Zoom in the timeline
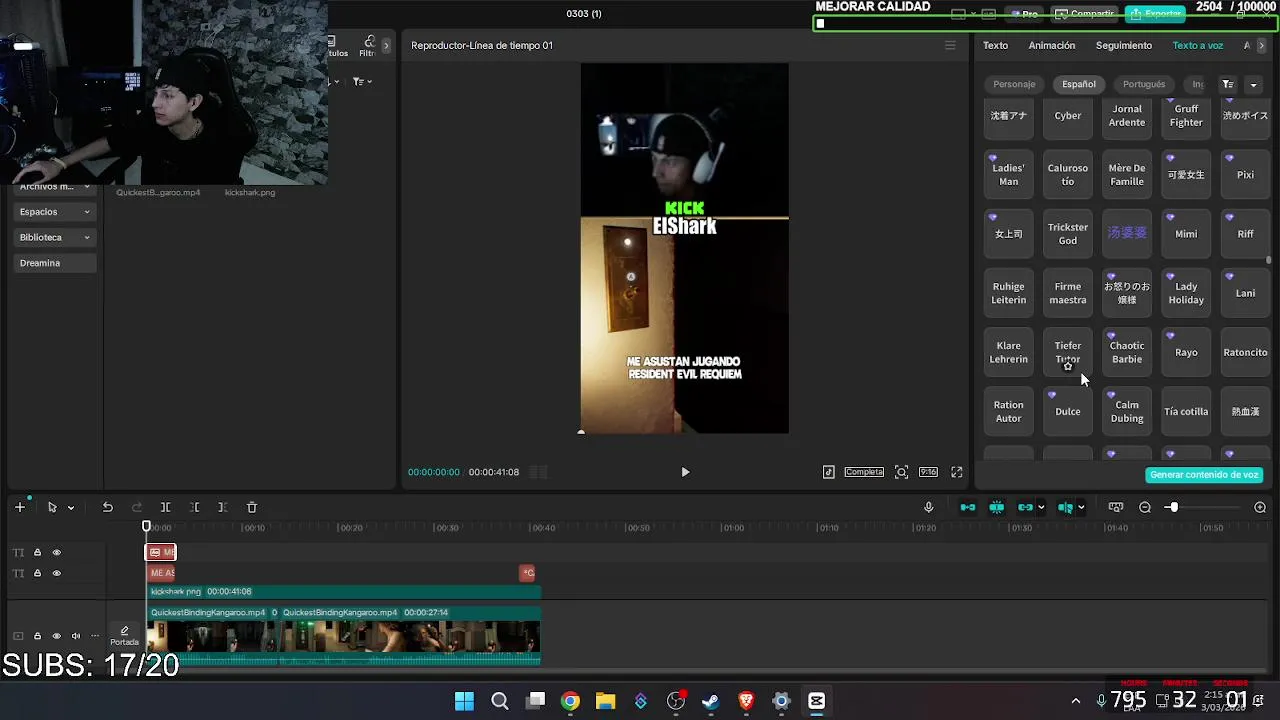The width and height of the screenshot is (1280, 720). pos(1260,507)
